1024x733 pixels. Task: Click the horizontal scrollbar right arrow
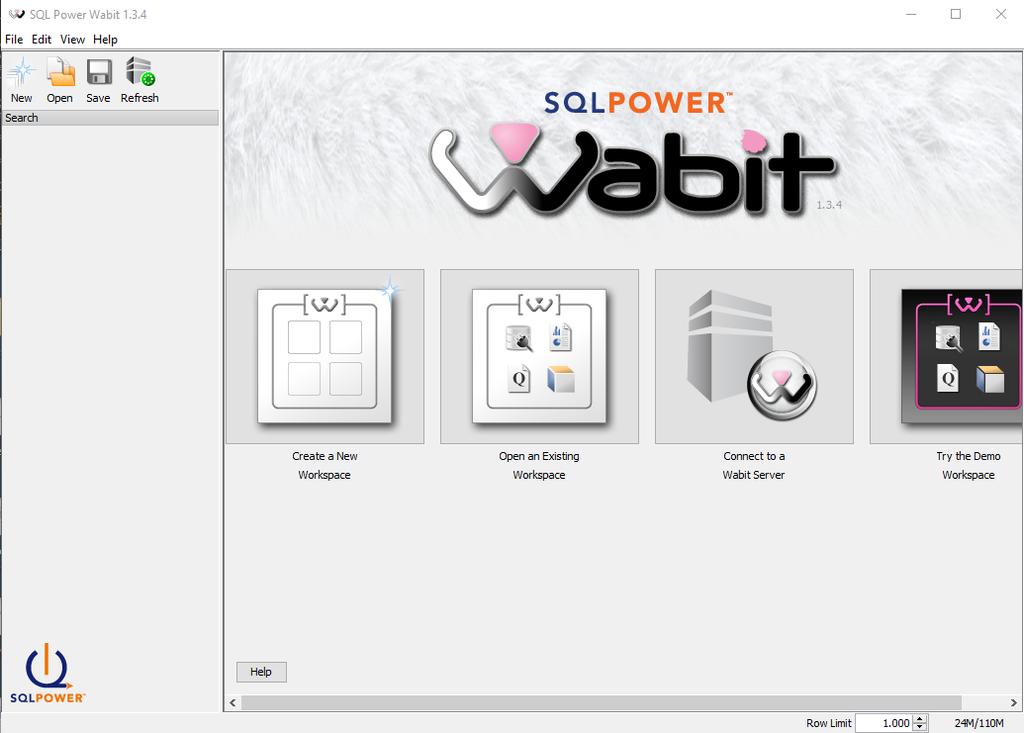click(x=1014, y=703)
